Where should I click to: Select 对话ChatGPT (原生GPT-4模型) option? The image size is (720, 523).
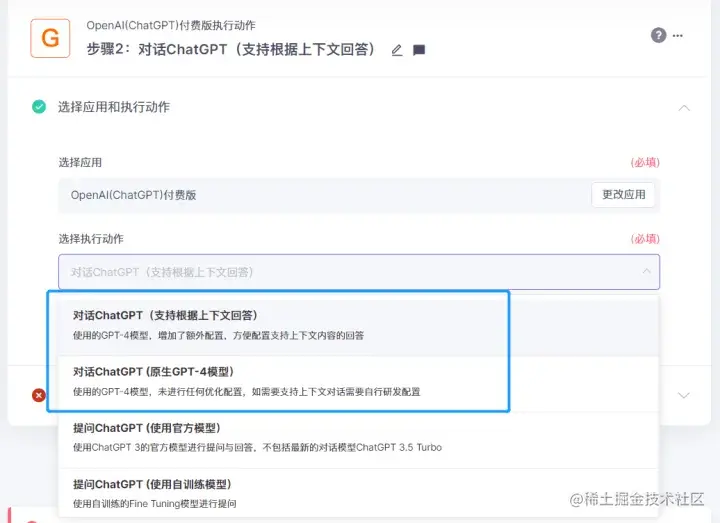[359, 382]
